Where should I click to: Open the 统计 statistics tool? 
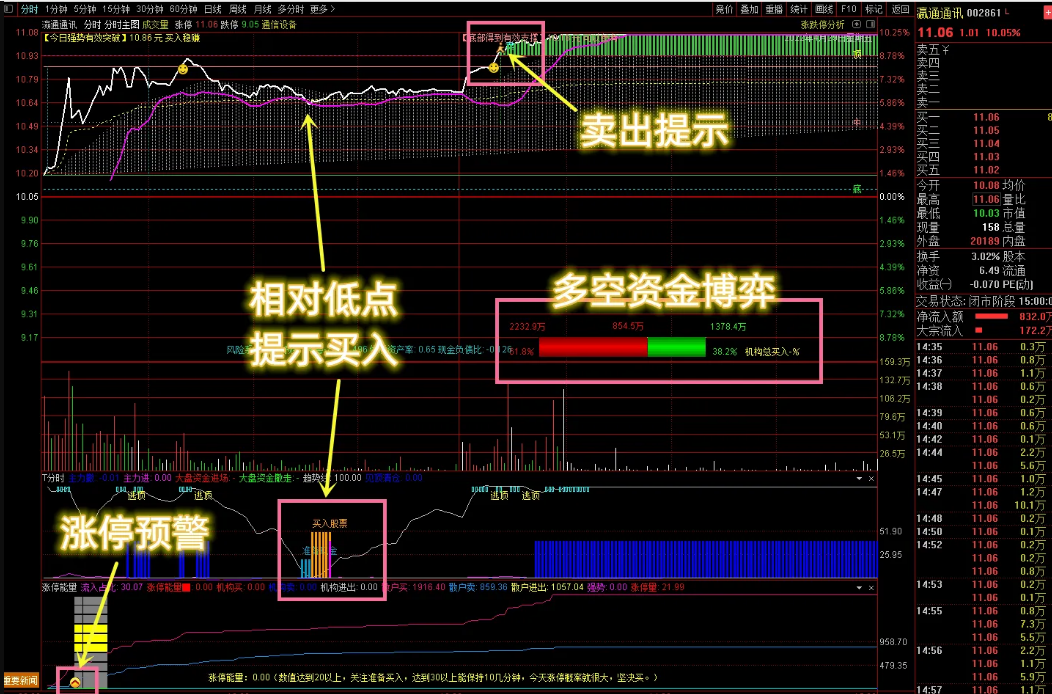coord(798,9)
